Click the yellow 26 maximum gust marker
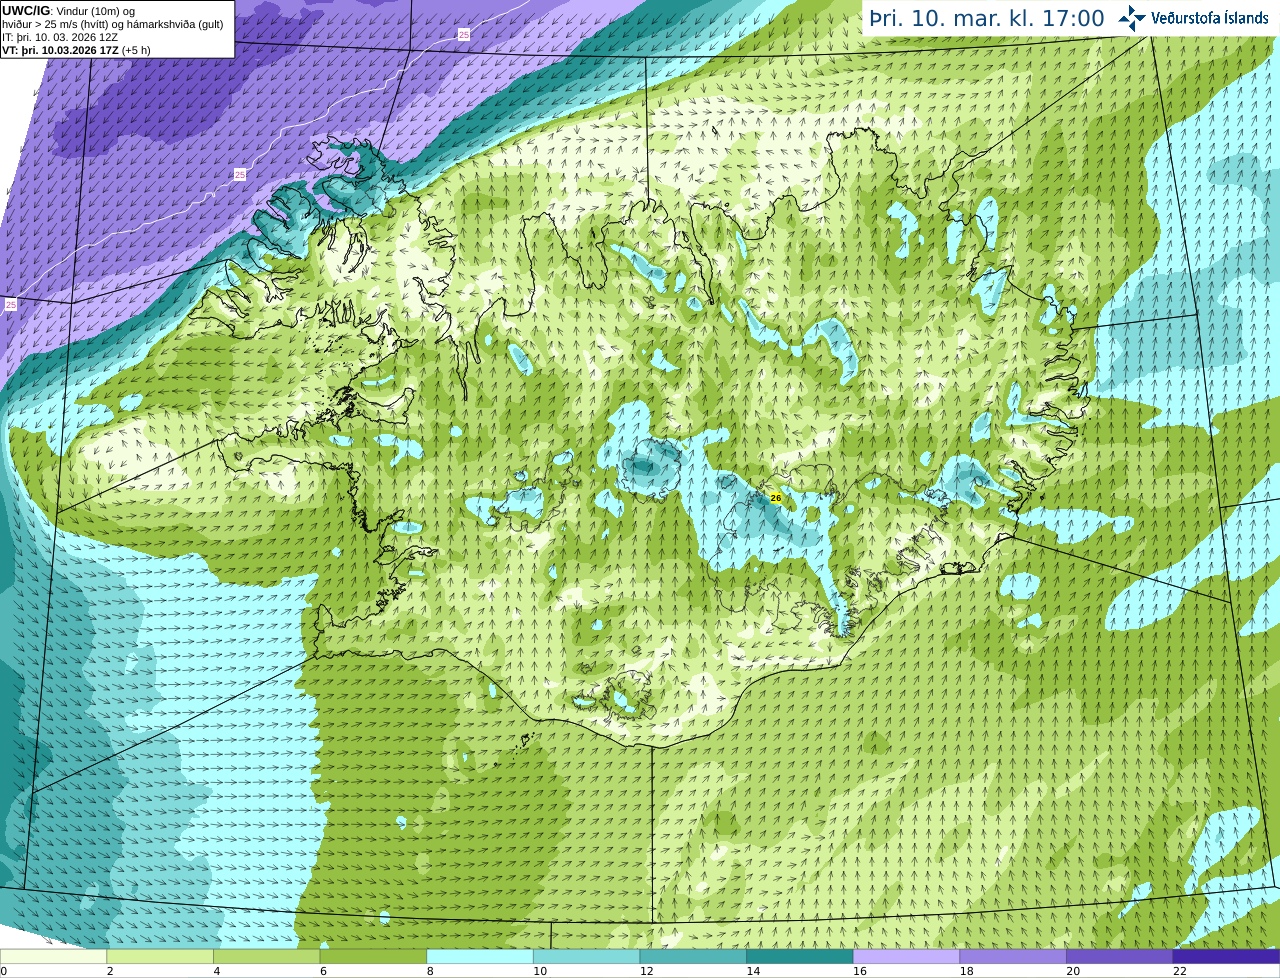1280x978 pixels. point(776,497)
